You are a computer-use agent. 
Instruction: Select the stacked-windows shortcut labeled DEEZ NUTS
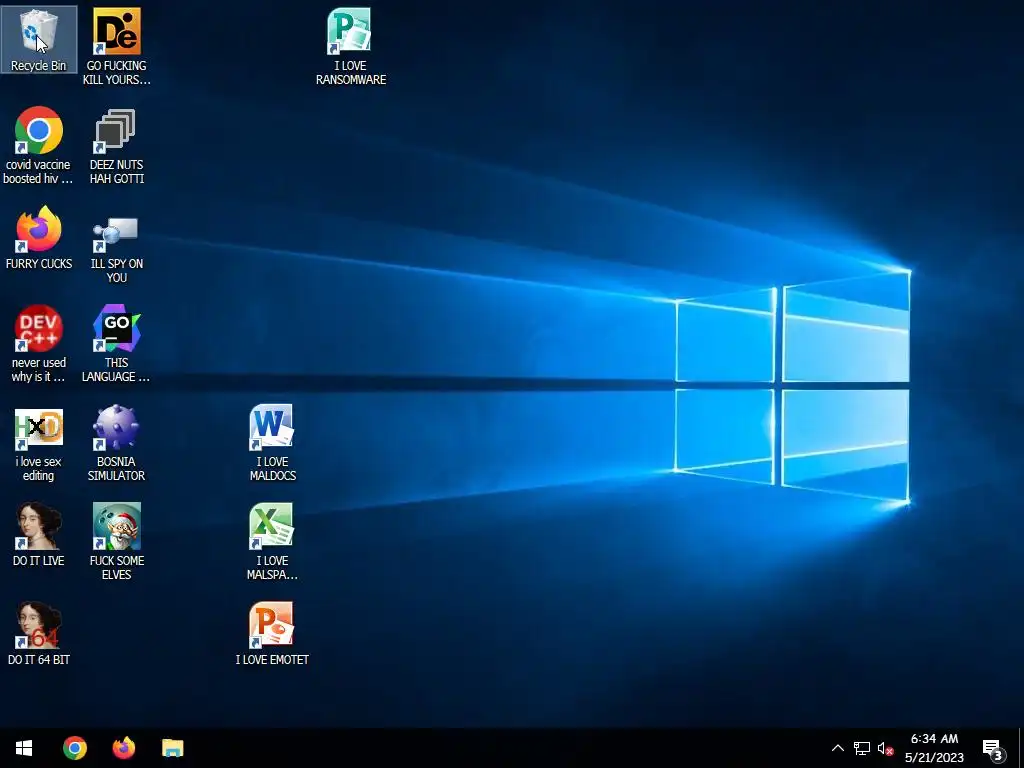click(x=117, y=146)
